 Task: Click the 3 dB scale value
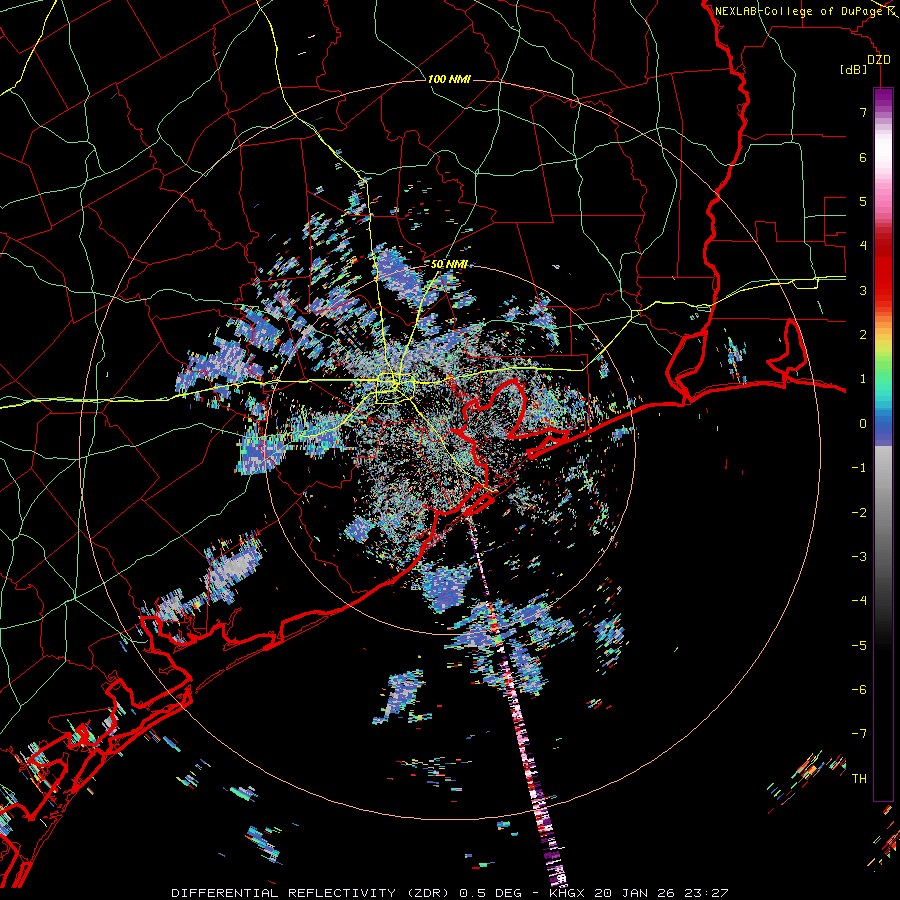[863, 290]
